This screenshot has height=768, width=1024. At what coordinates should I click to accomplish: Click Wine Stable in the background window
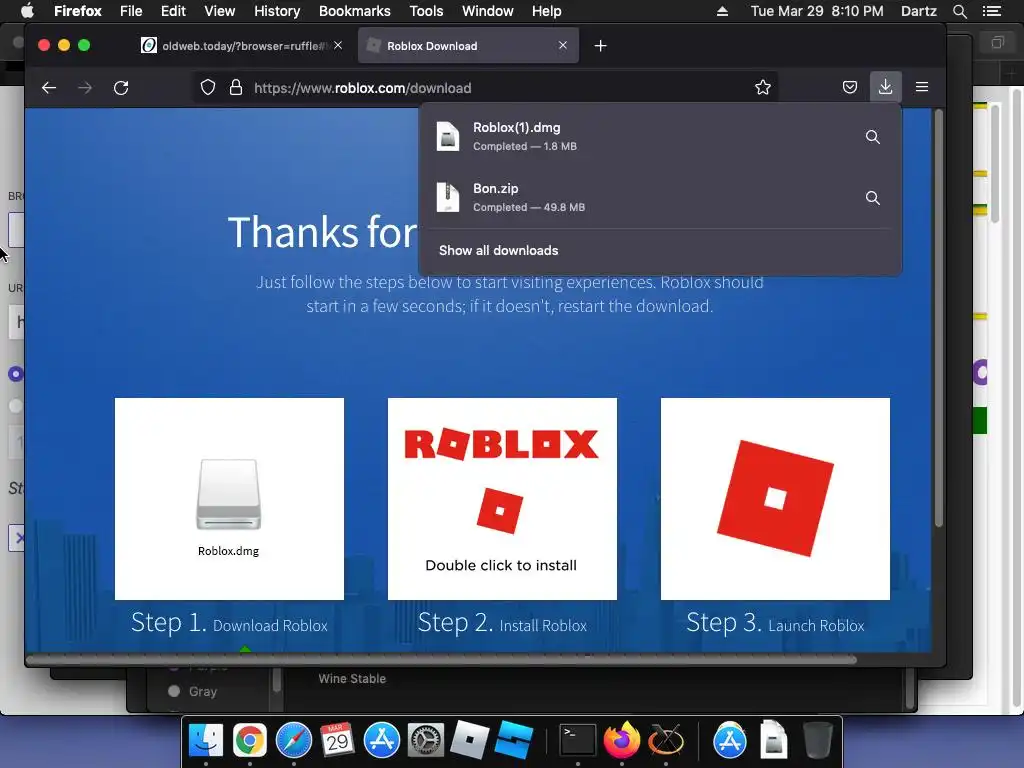coord(352,679)
